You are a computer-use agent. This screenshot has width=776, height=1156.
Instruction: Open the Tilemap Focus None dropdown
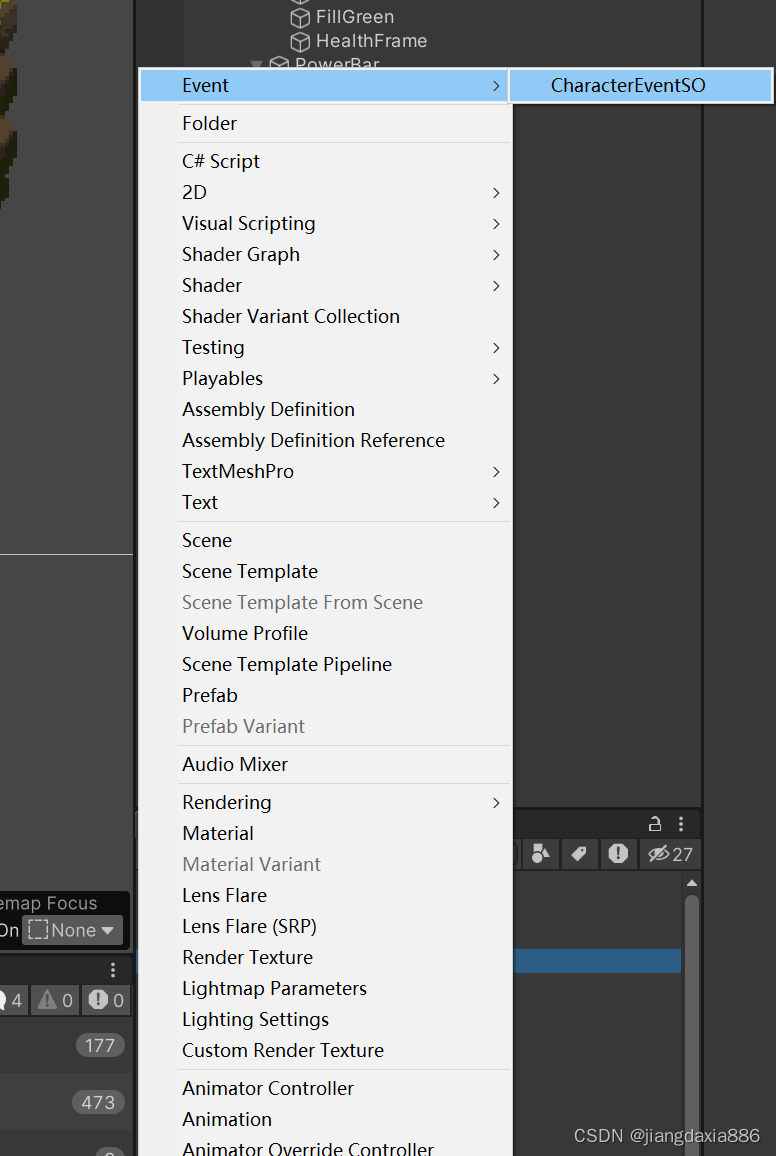(x=72, y=930)
